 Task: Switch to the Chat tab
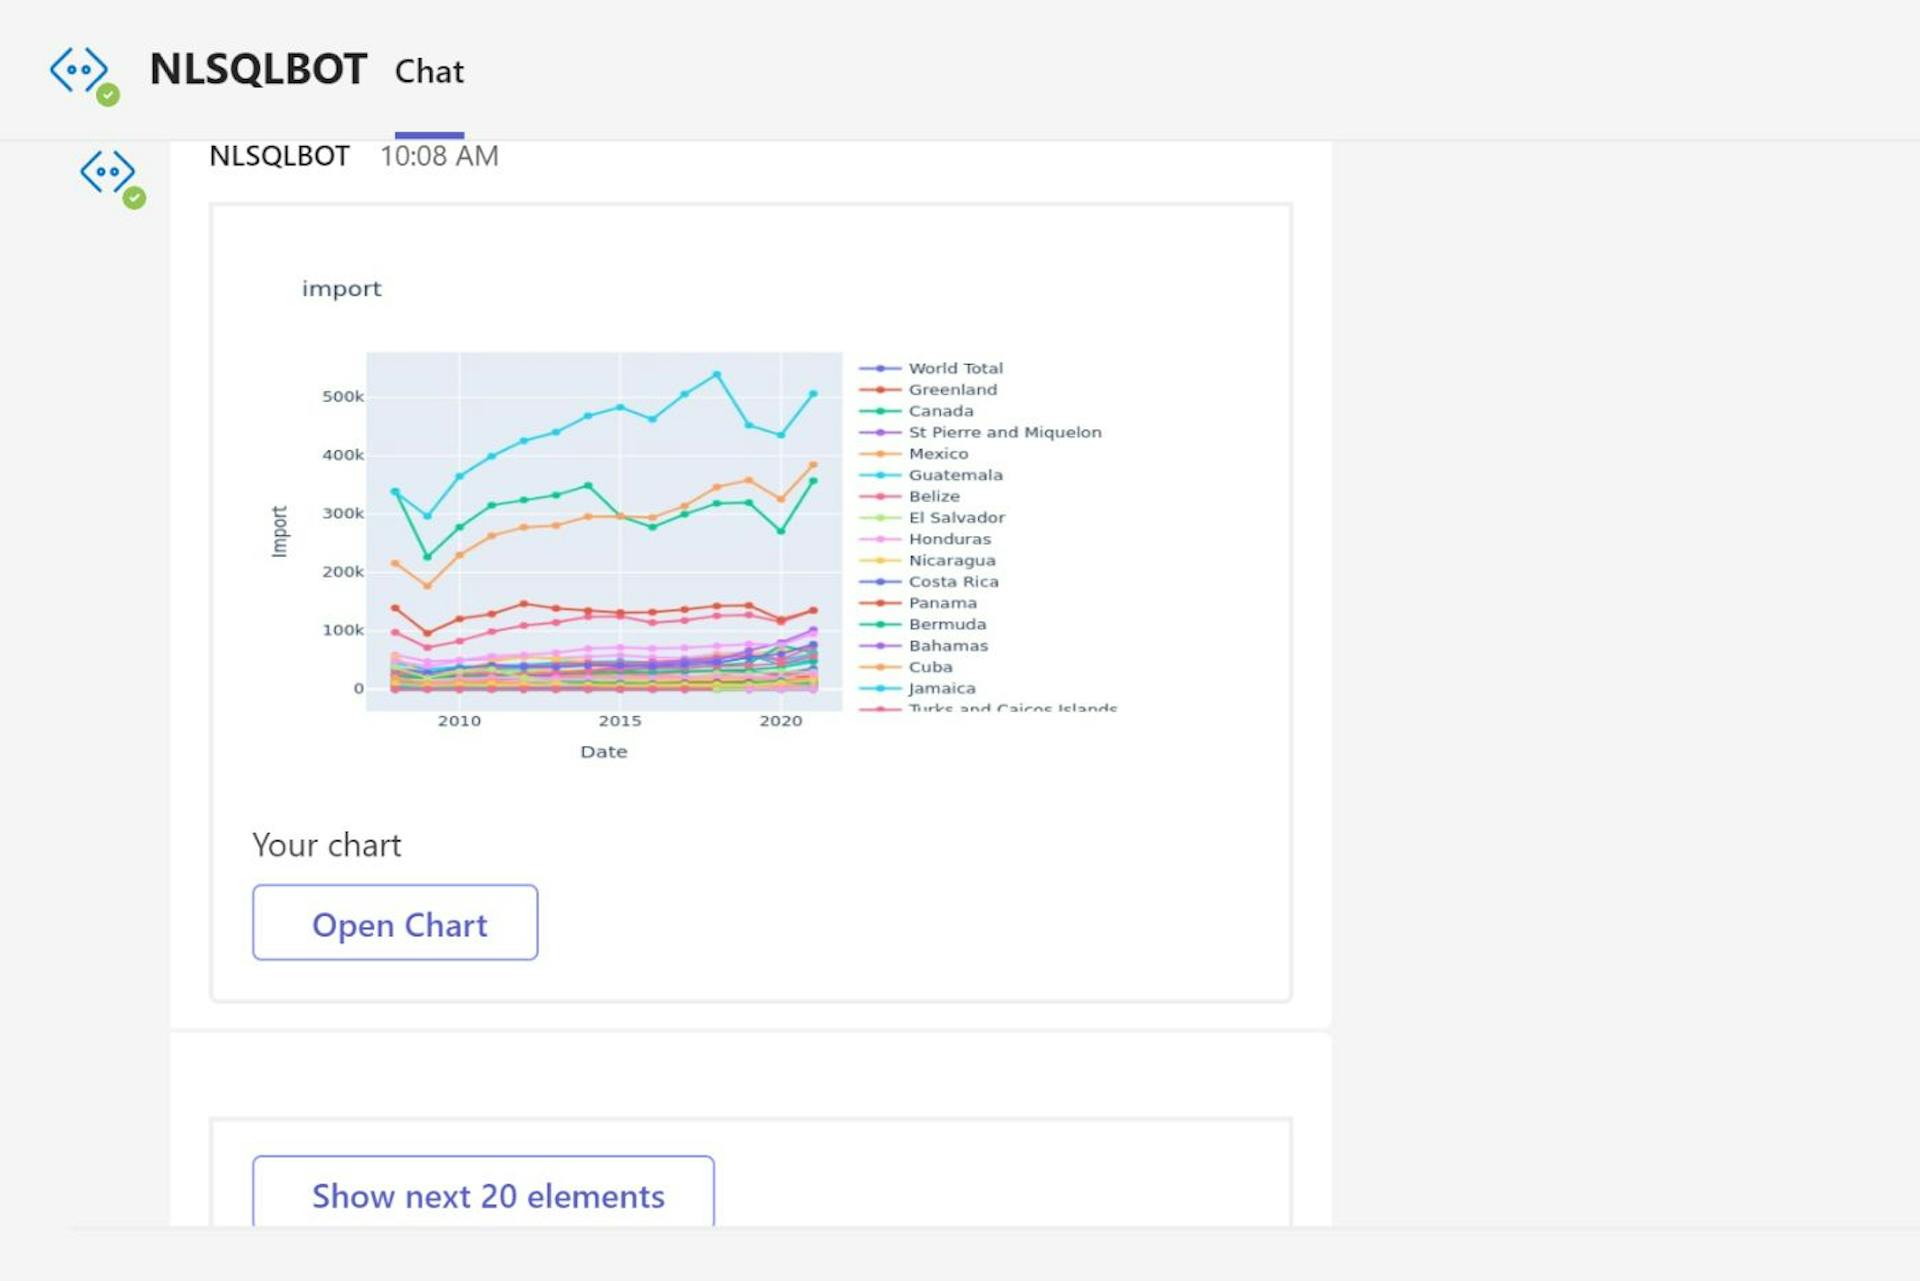click(x=430, y=71)
